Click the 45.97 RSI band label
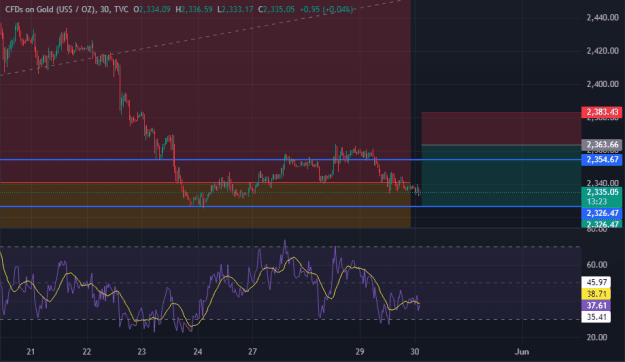625x362 pixels. tap(596, 282)
